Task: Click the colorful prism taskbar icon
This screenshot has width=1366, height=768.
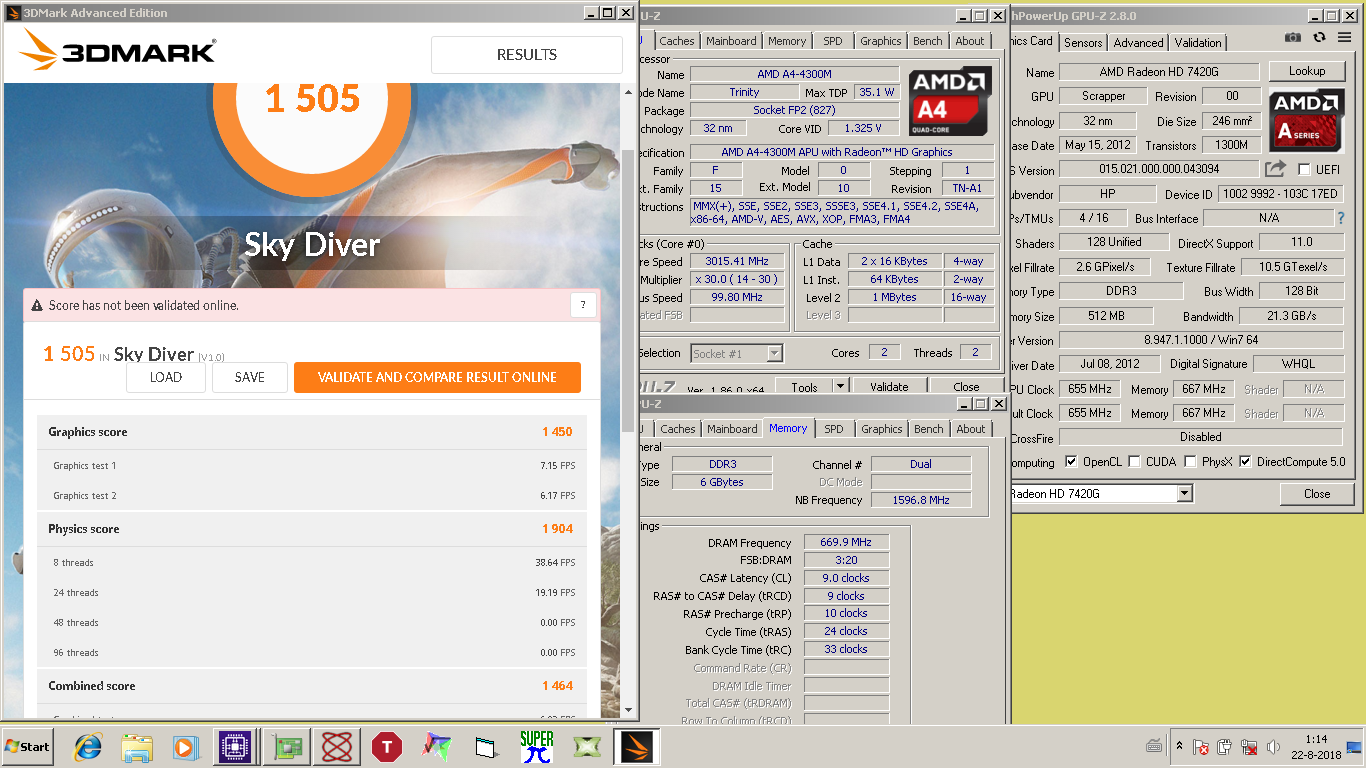Action: point(436,747)
